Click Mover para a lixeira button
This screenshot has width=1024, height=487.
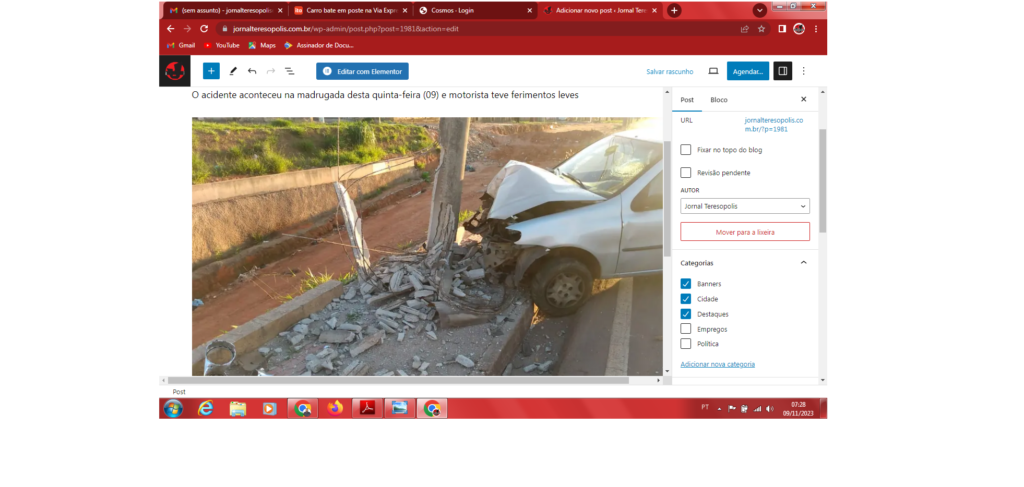click(745, 232)
